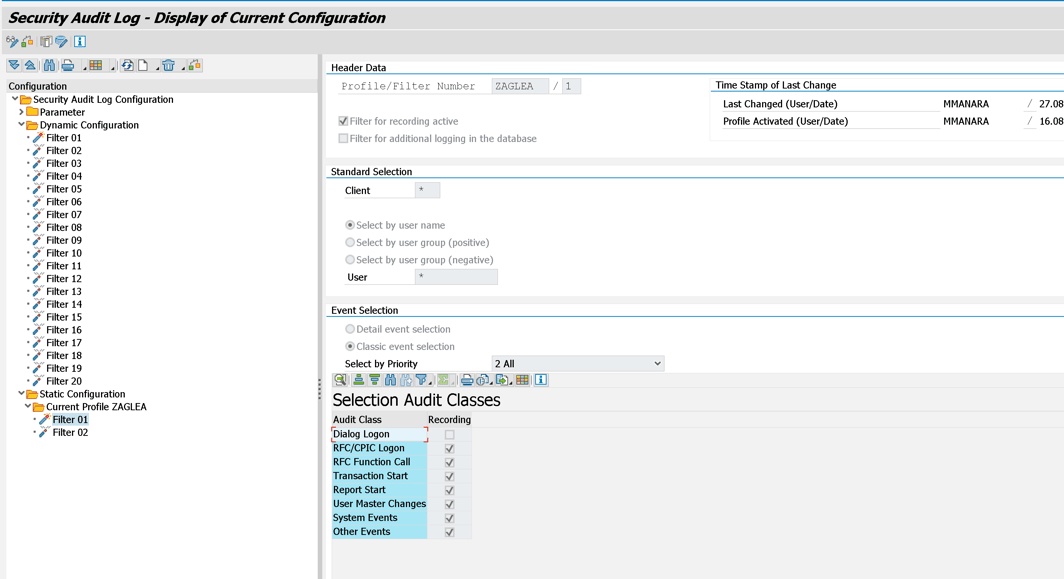Click the Sum icon above Selection Audit Classes
1064x579 pixels.
point(445,379)
